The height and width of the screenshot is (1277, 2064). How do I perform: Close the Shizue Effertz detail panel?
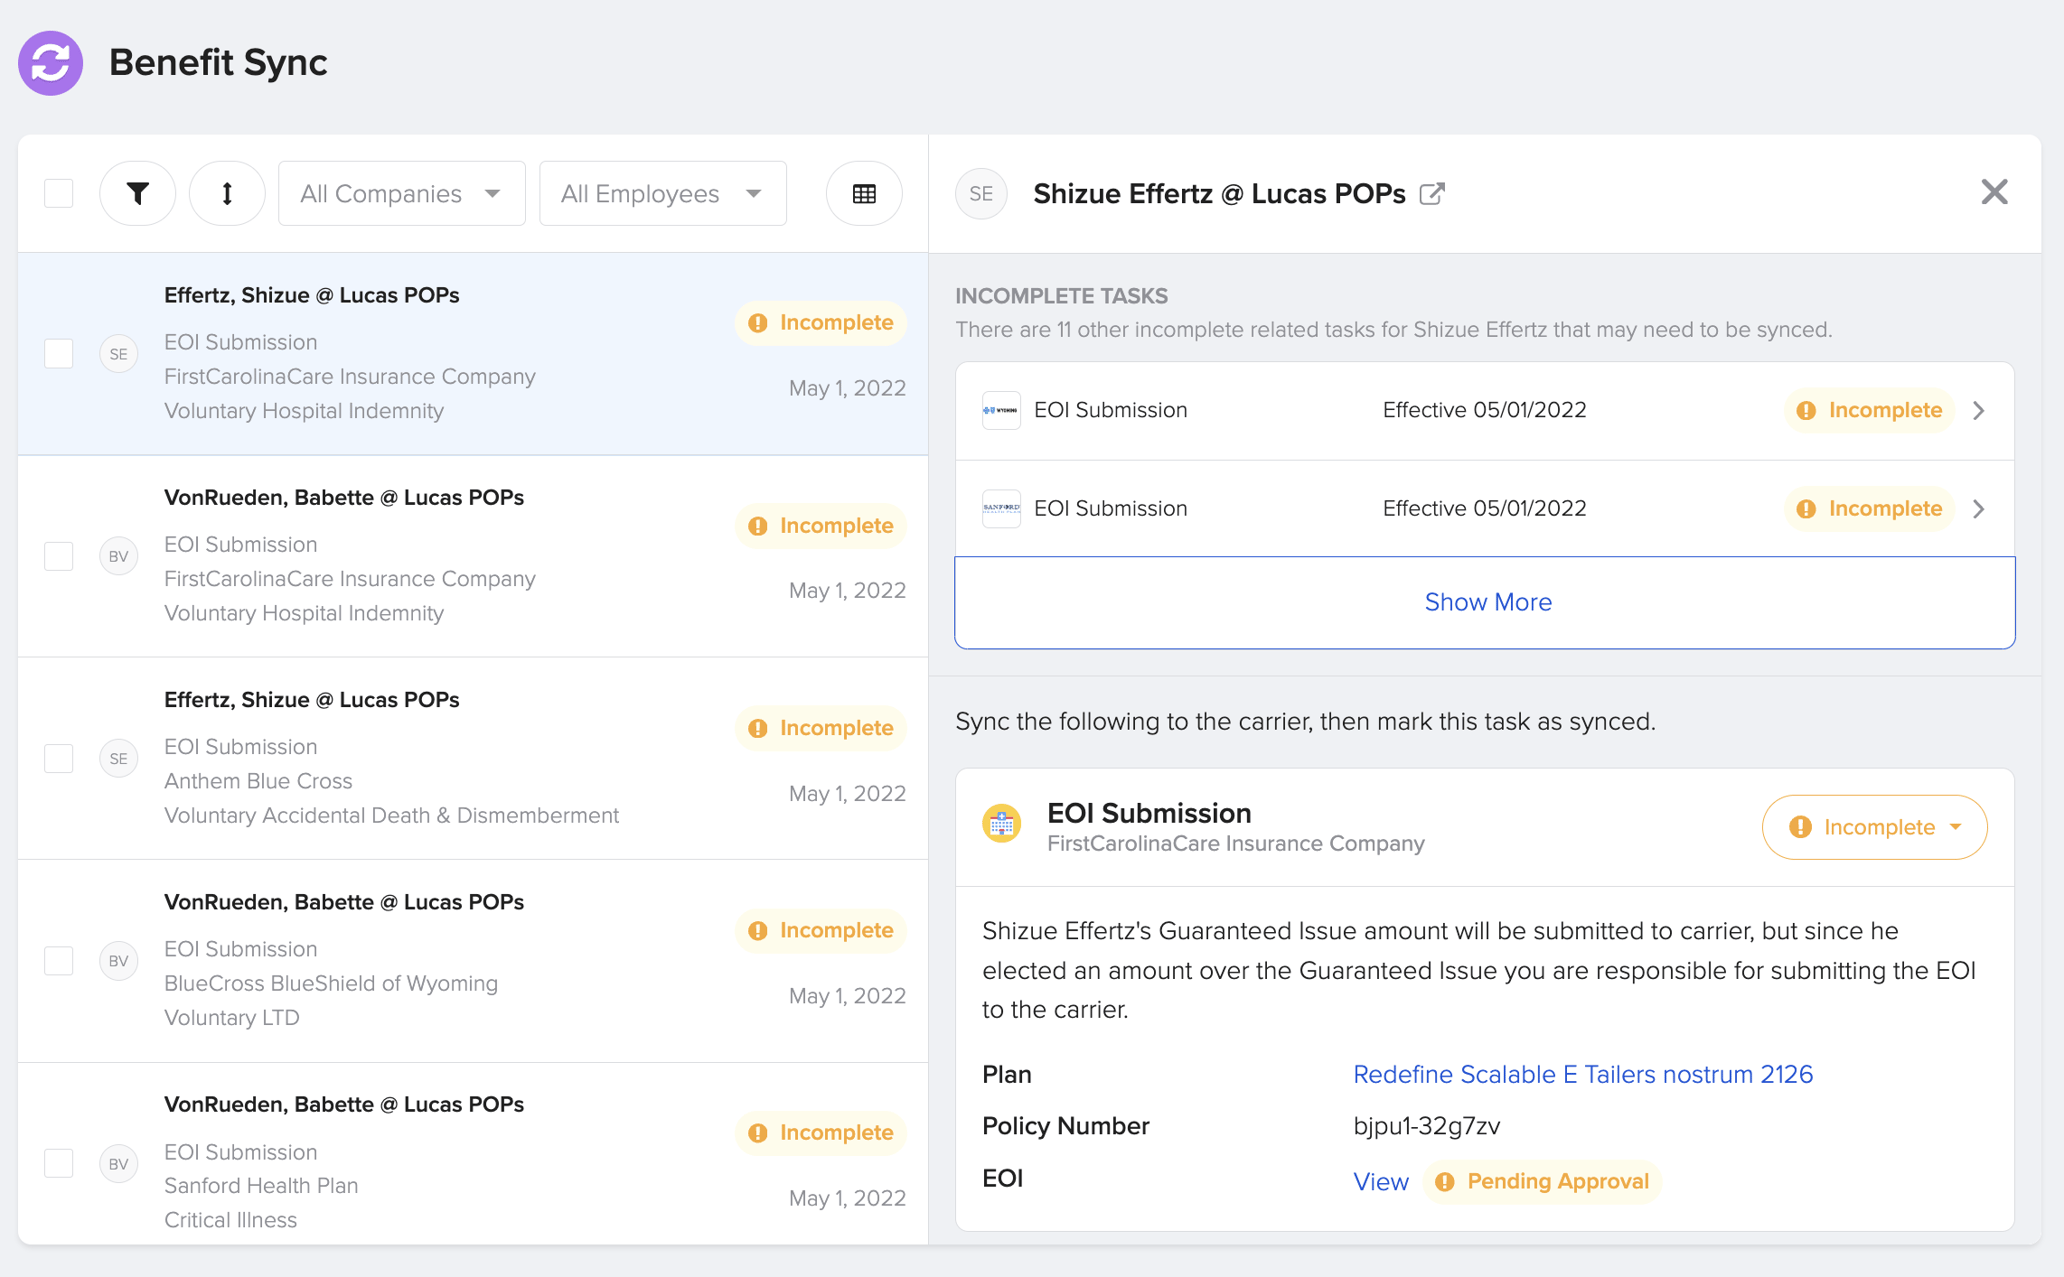pos(1994,191)
